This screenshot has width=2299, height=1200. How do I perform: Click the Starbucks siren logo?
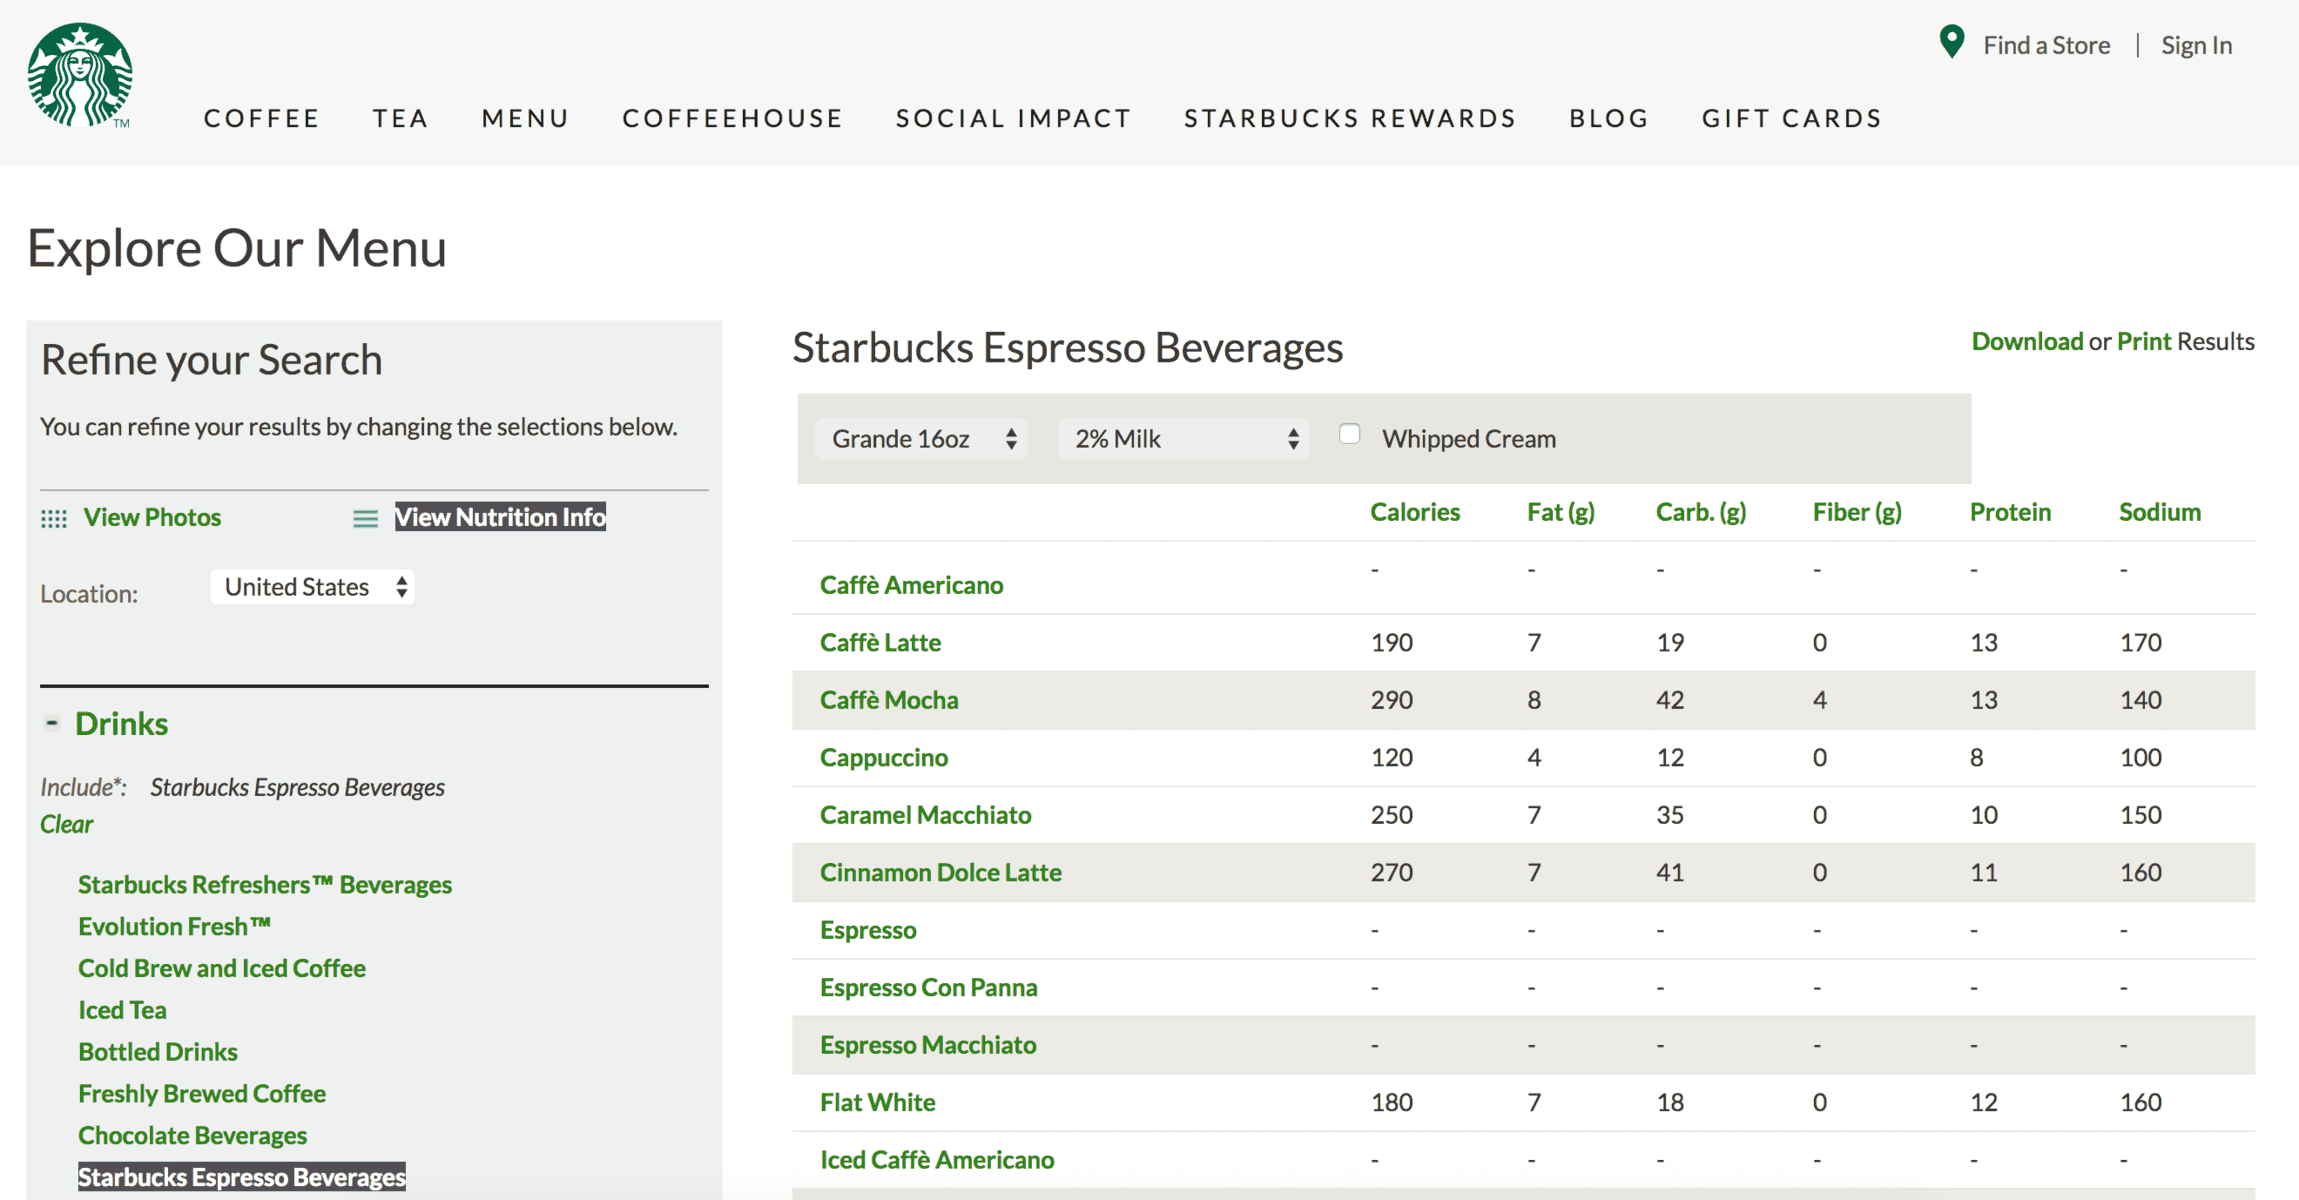80,75
